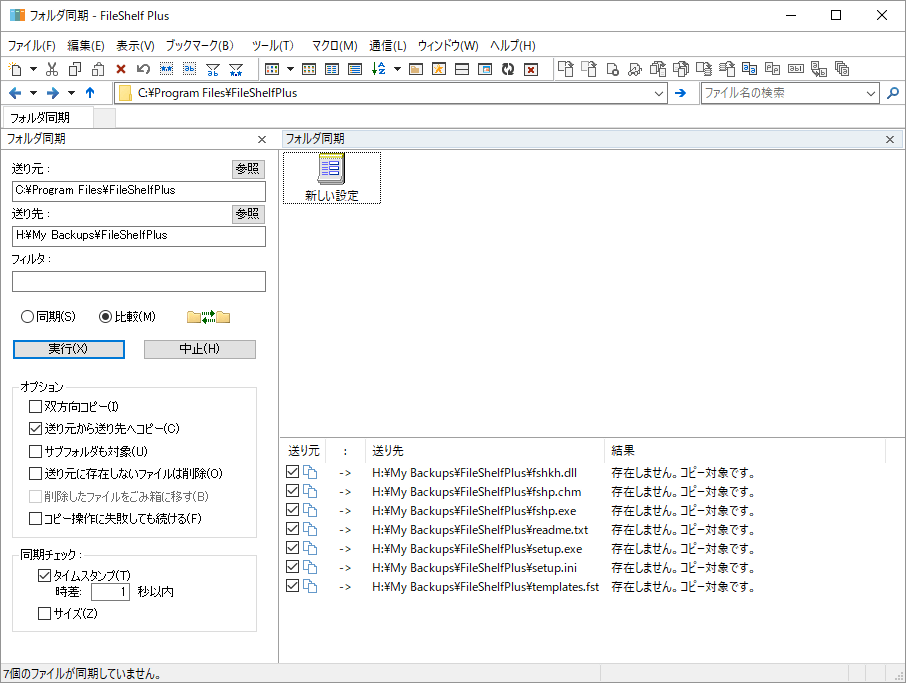Uncheck the readme.txt row checkbox
The image size is (906, 683).
coord(292,529)
